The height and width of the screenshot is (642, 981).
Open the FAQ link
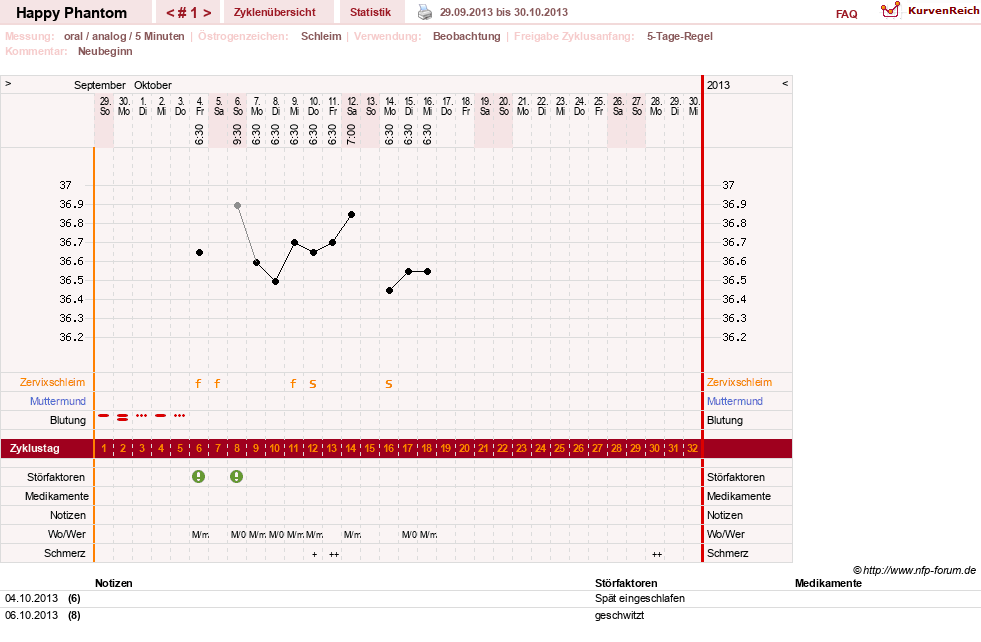pyautogui.click(x=846, y=14)
